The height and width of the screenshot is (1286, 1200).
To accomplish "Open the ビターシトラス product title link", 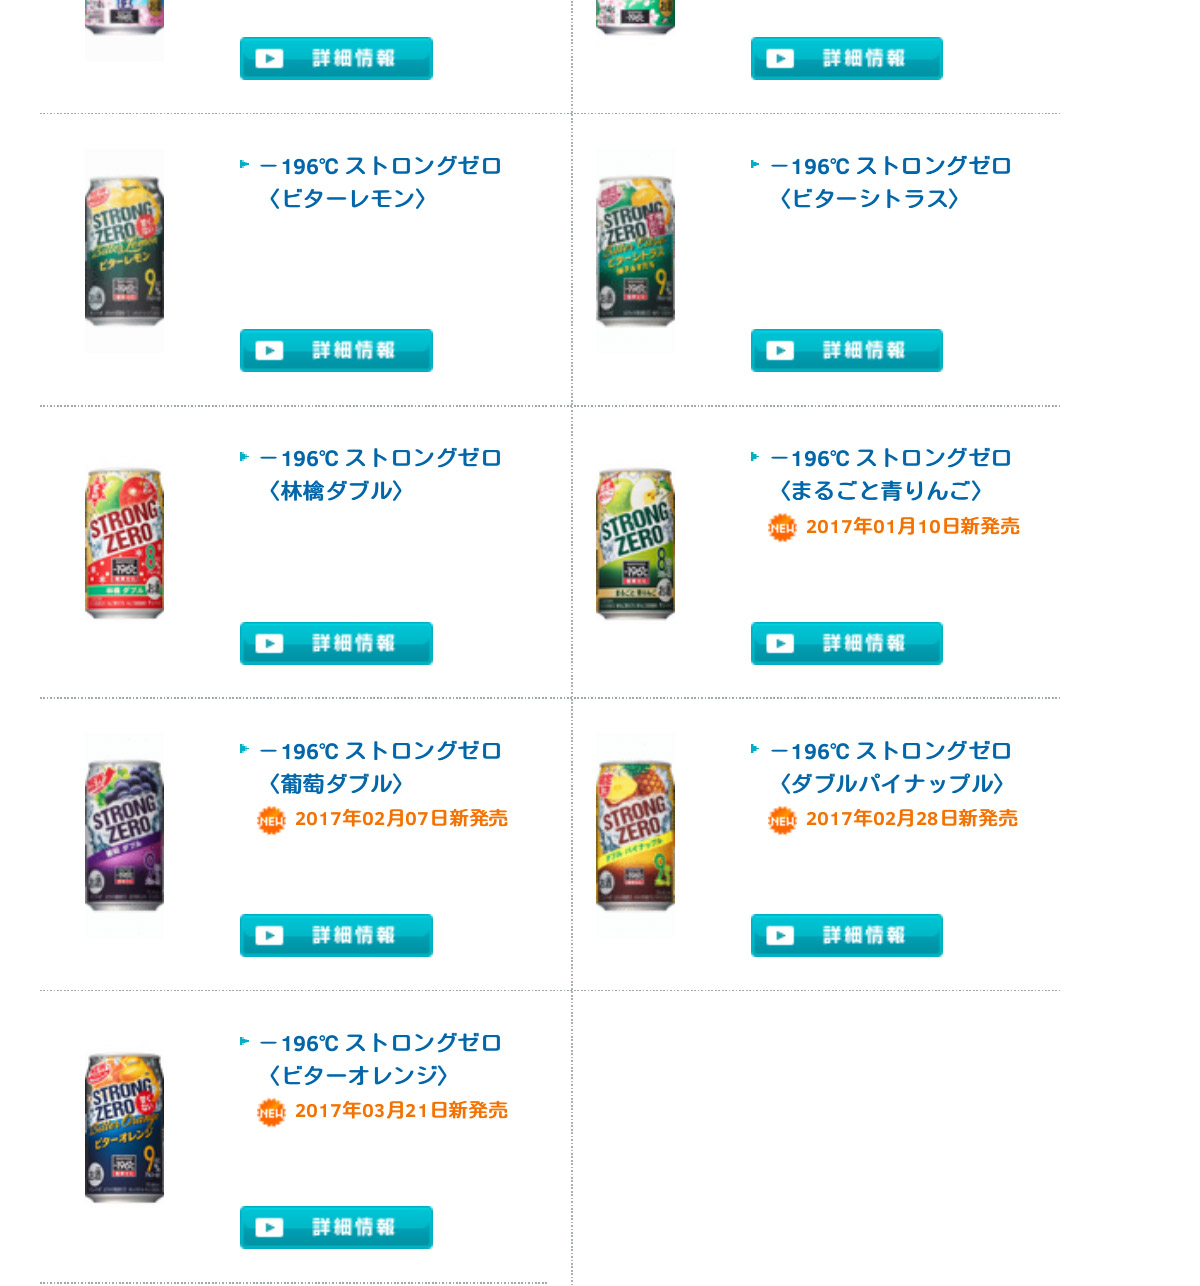I will [890, 182].
